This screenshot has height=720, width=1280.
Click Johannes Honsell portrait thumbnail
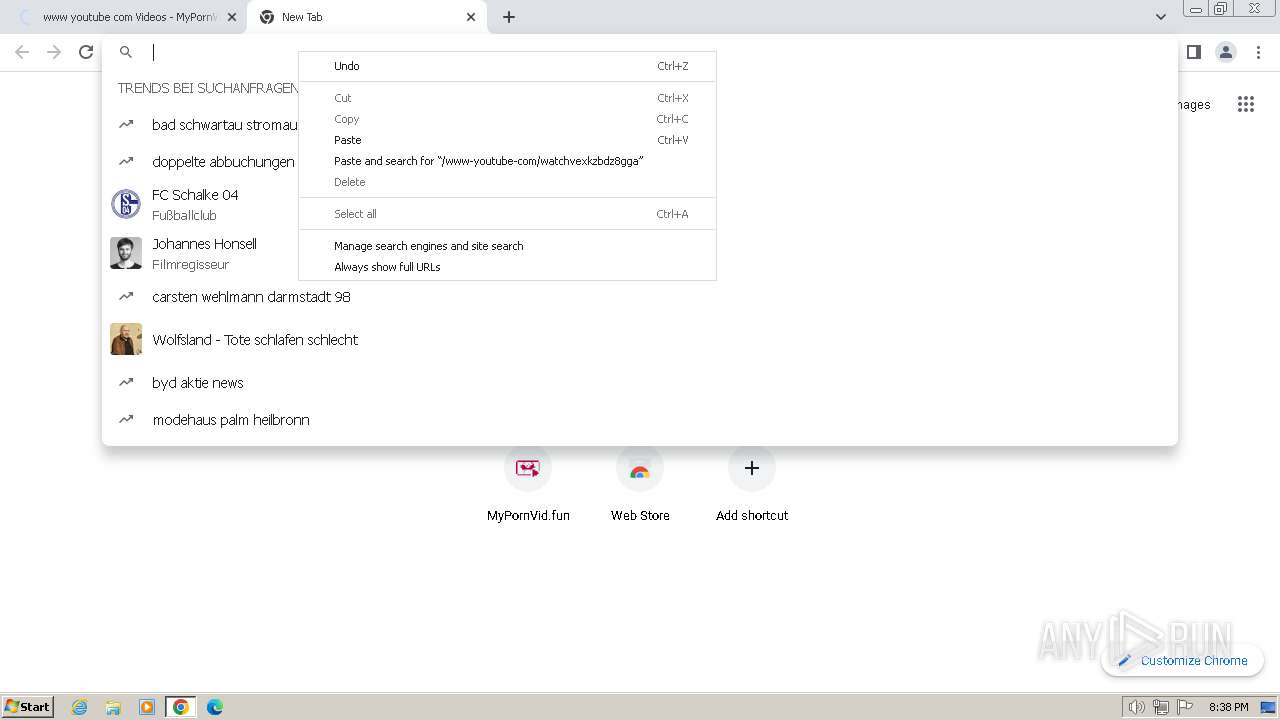click(x=126, y=253)
